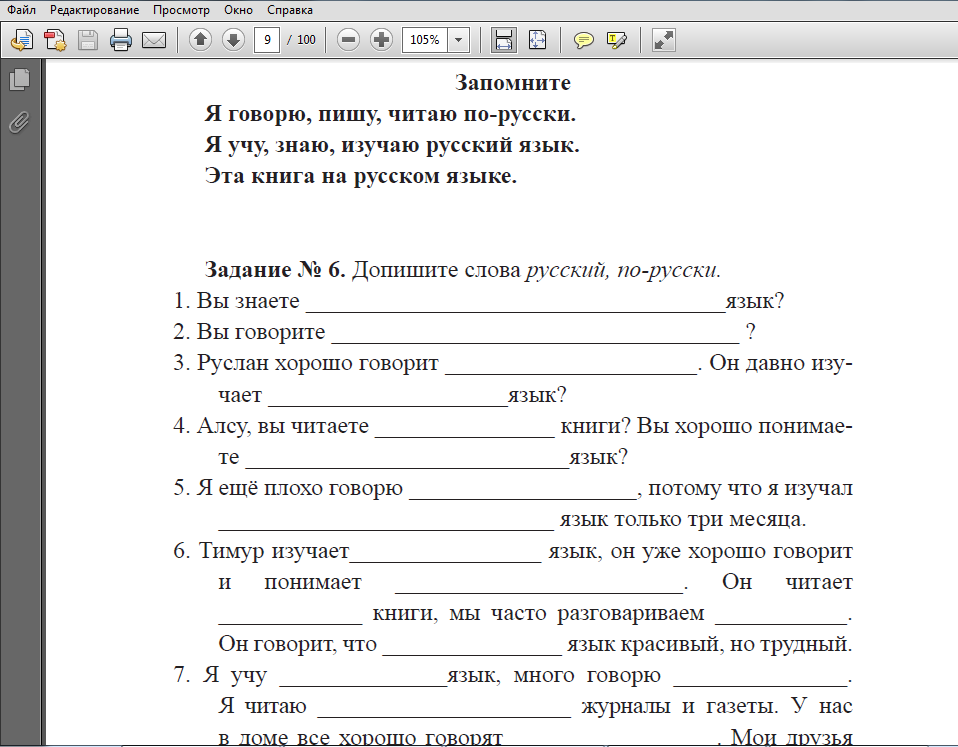Switch to read mode full screen icon
The height and width of the screenshot is (747, 958).
664,40
